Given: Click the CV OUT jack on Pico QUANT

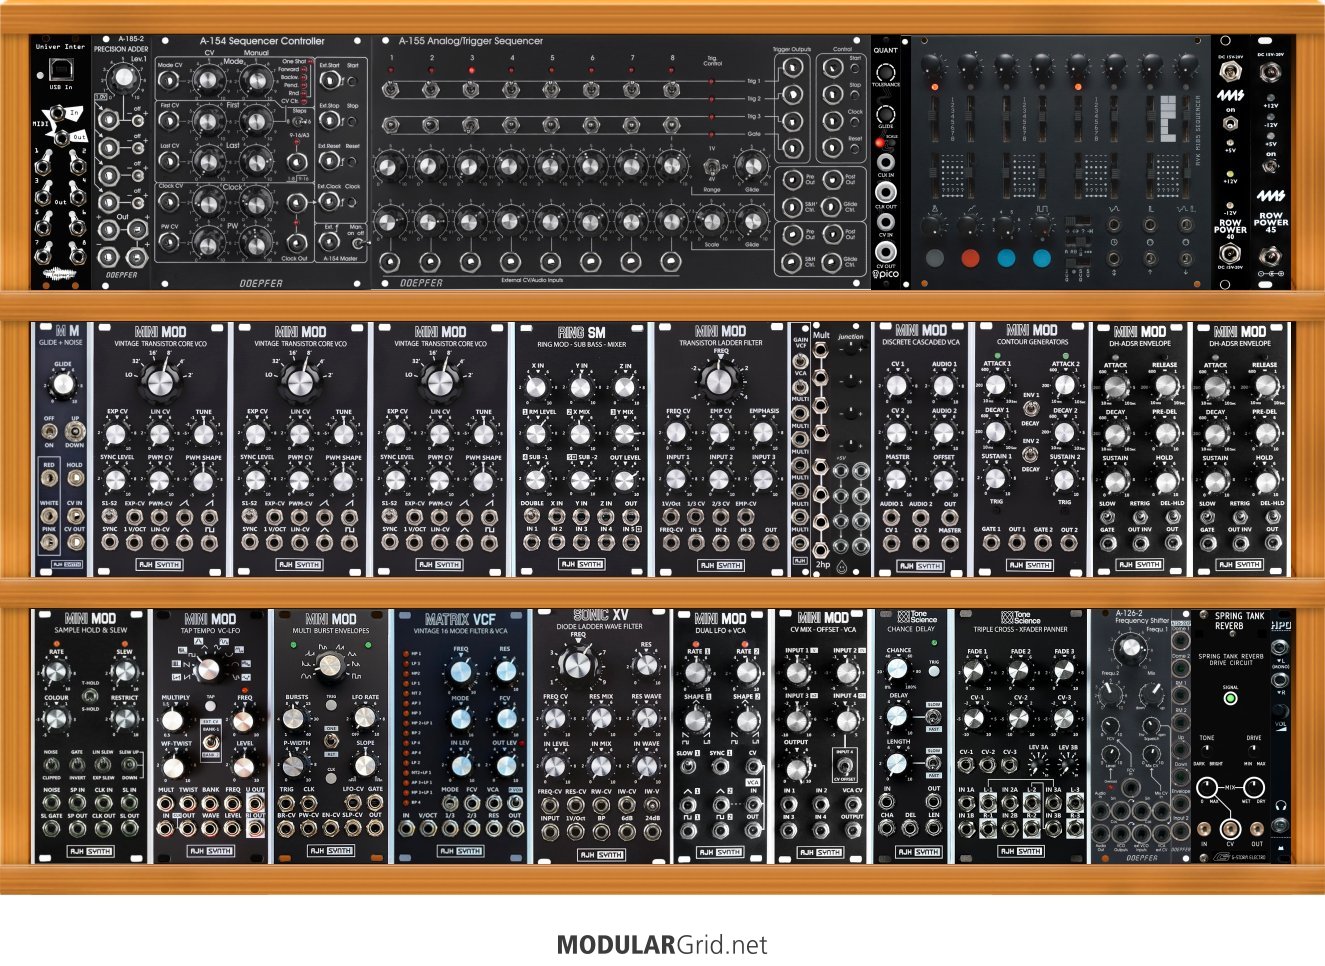Looking at the screenshot, I should [x=885, y=251].
